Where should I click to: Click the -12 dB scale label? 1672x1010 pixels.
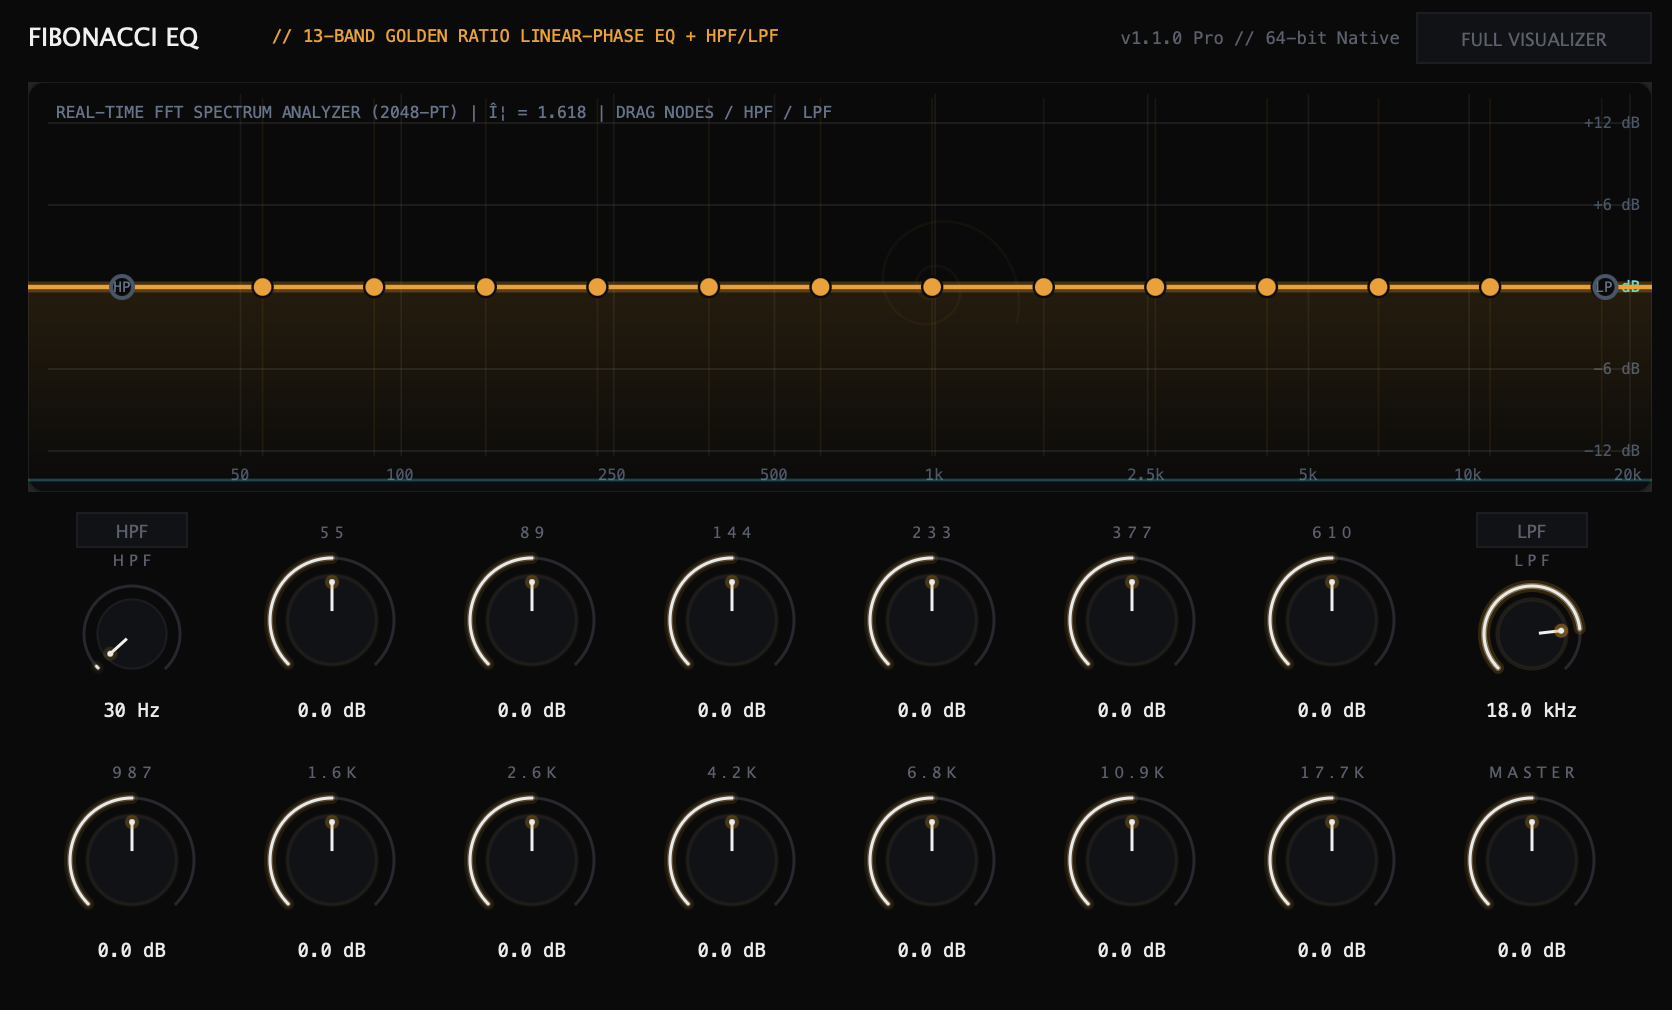pyautogui.click(x=1612, y=450)
